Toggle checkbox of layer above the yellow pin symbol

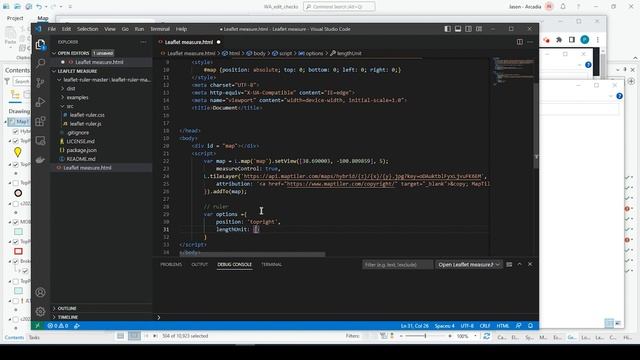point(16,141)
